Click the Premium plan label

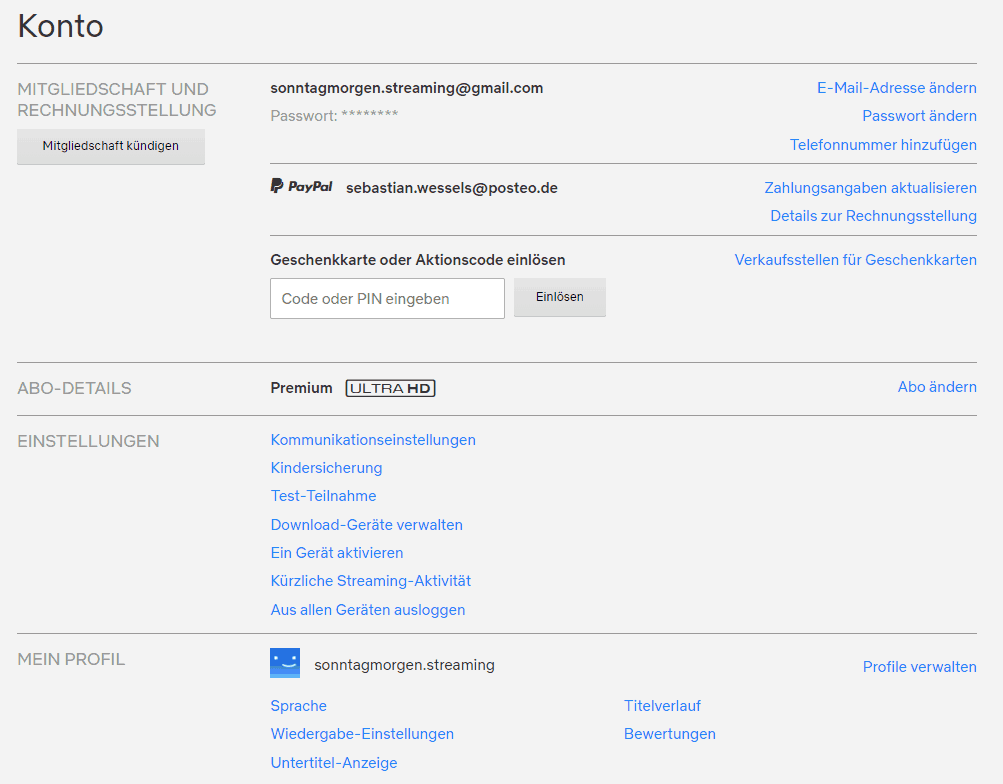[x=301, y=388]
